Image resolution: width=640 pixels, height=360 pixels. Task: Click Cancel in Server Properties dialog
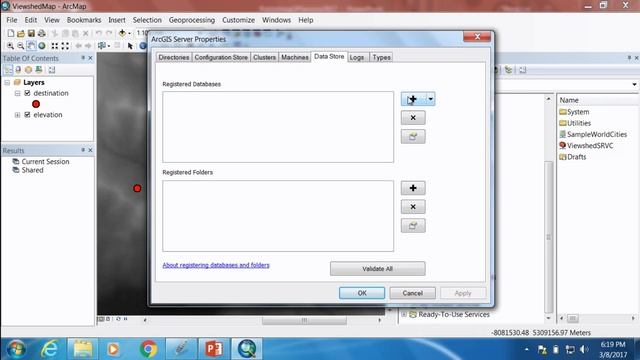coord(413,293)
